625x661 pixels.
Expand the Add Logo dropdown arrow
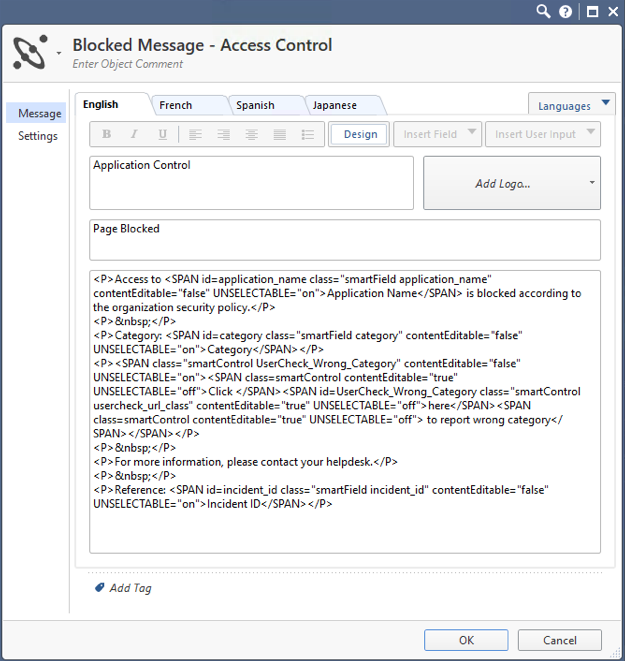click(592, 183)
